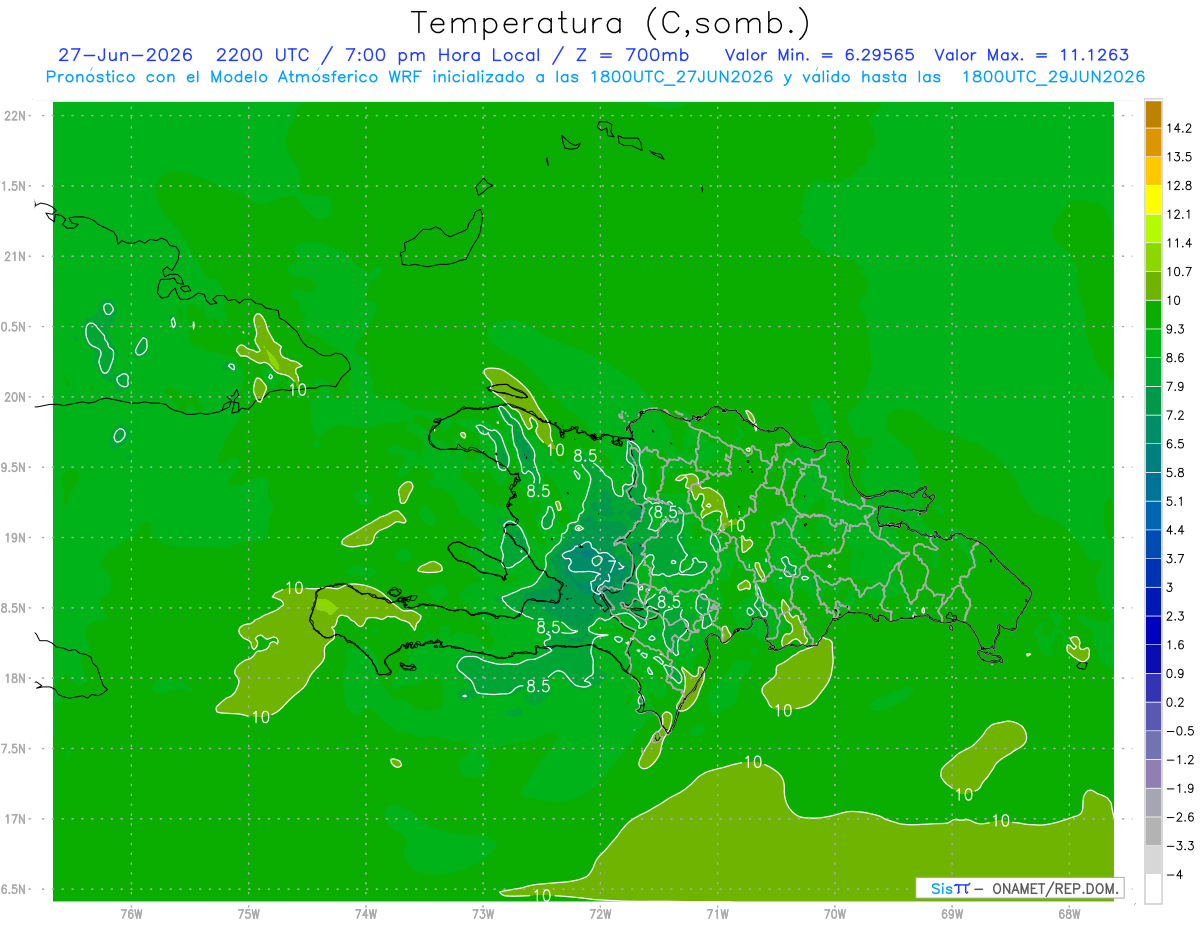Click "Valor Min. = 6.29565"
1200x927 pixels.
coord(819,55)
